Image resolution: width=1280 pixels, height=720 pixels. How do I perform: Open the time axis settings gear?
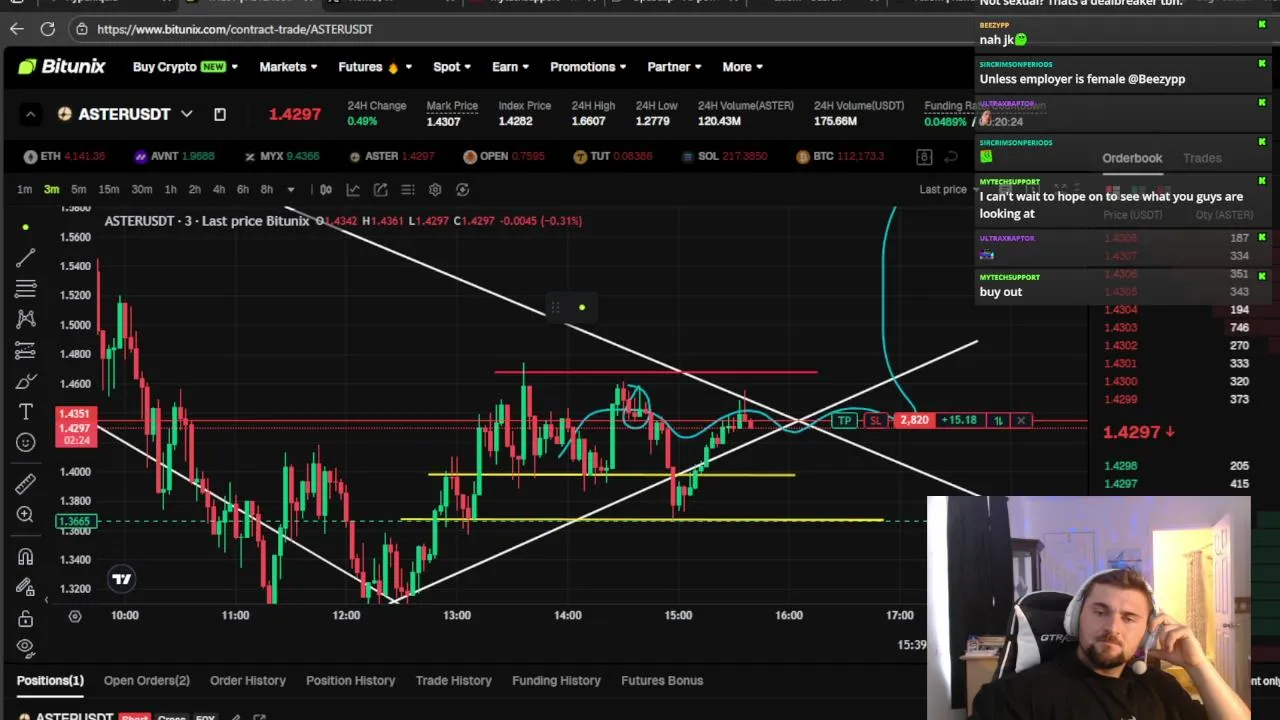(74, 615)
